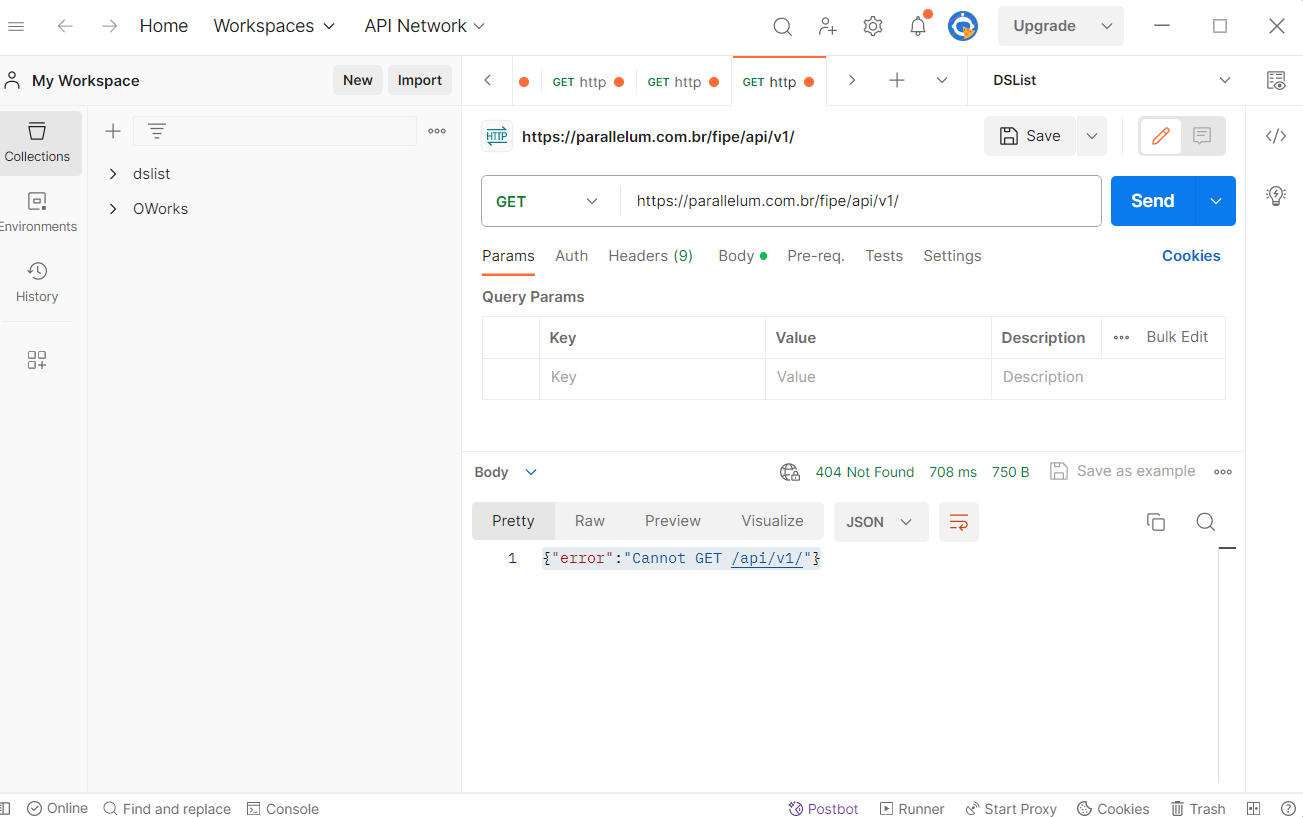Click the filter collections icon
1303x817 pixels.
(157, 131)
